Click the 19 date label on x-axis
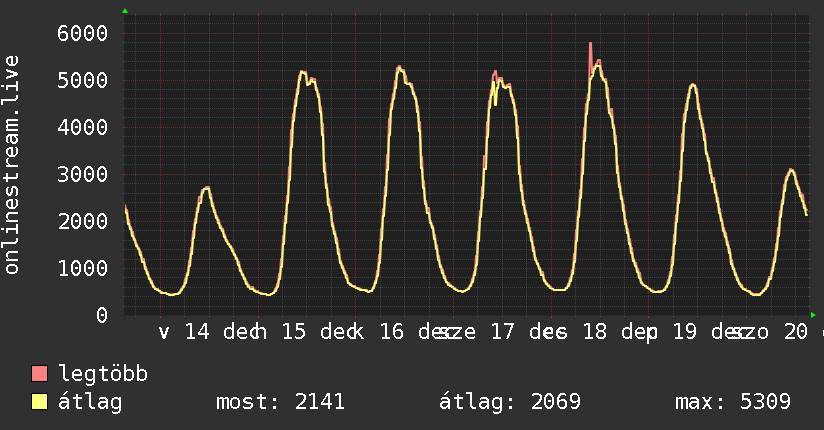This screenshot has height=430, width=824. [x=685, y=332]
